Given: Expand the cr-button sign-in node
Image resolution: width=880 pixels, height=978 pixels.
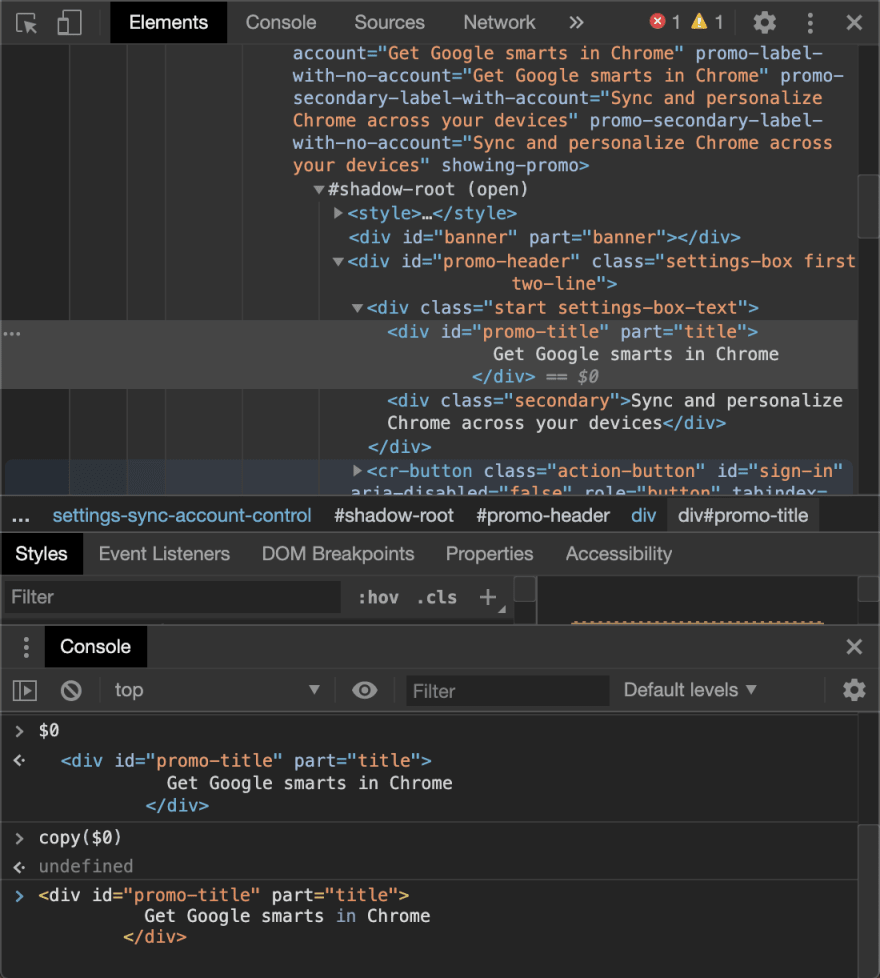Looking at the screenshot, I should coord(357,470).
